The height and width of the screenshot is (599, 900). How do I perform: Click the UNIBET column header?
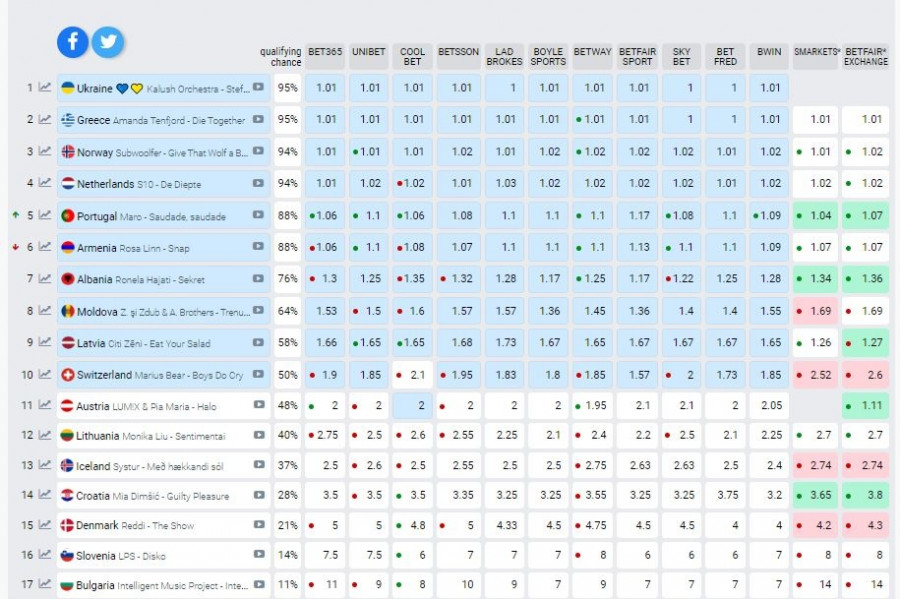[369, 52]
